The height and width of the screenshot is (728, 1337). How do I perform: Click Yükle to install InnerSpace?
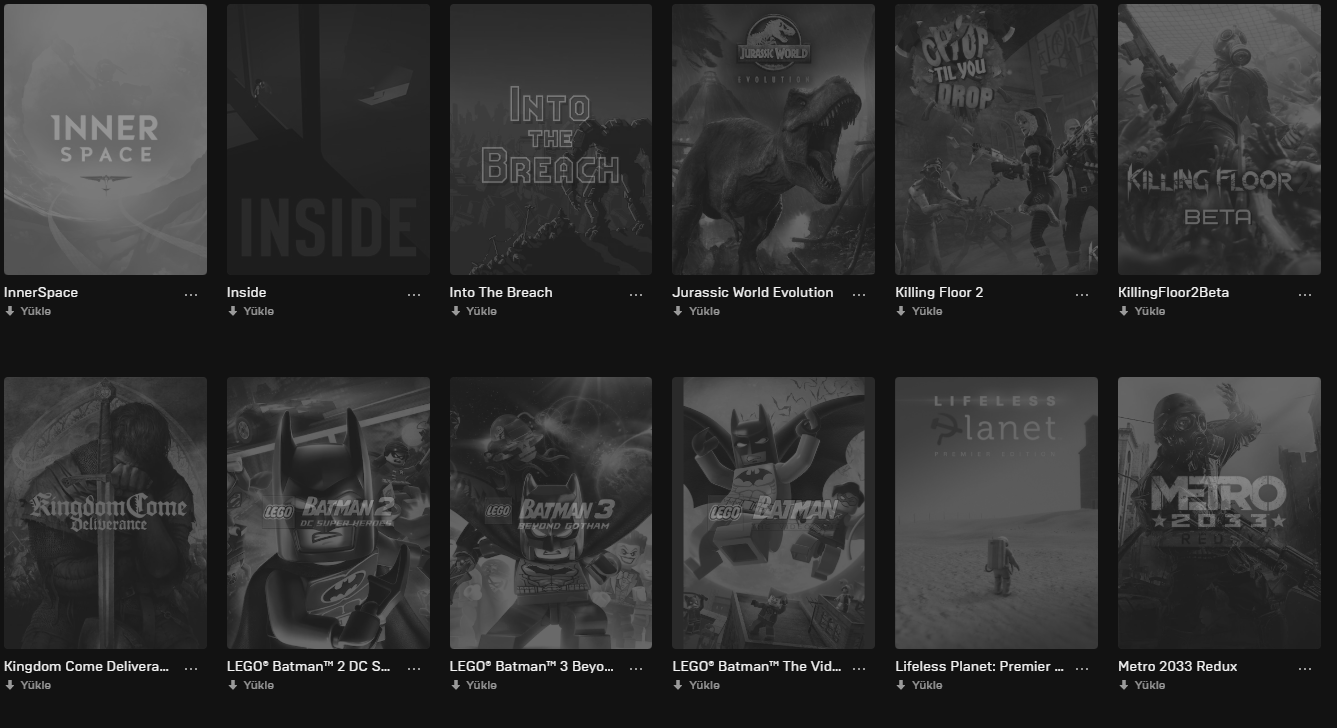28,311
